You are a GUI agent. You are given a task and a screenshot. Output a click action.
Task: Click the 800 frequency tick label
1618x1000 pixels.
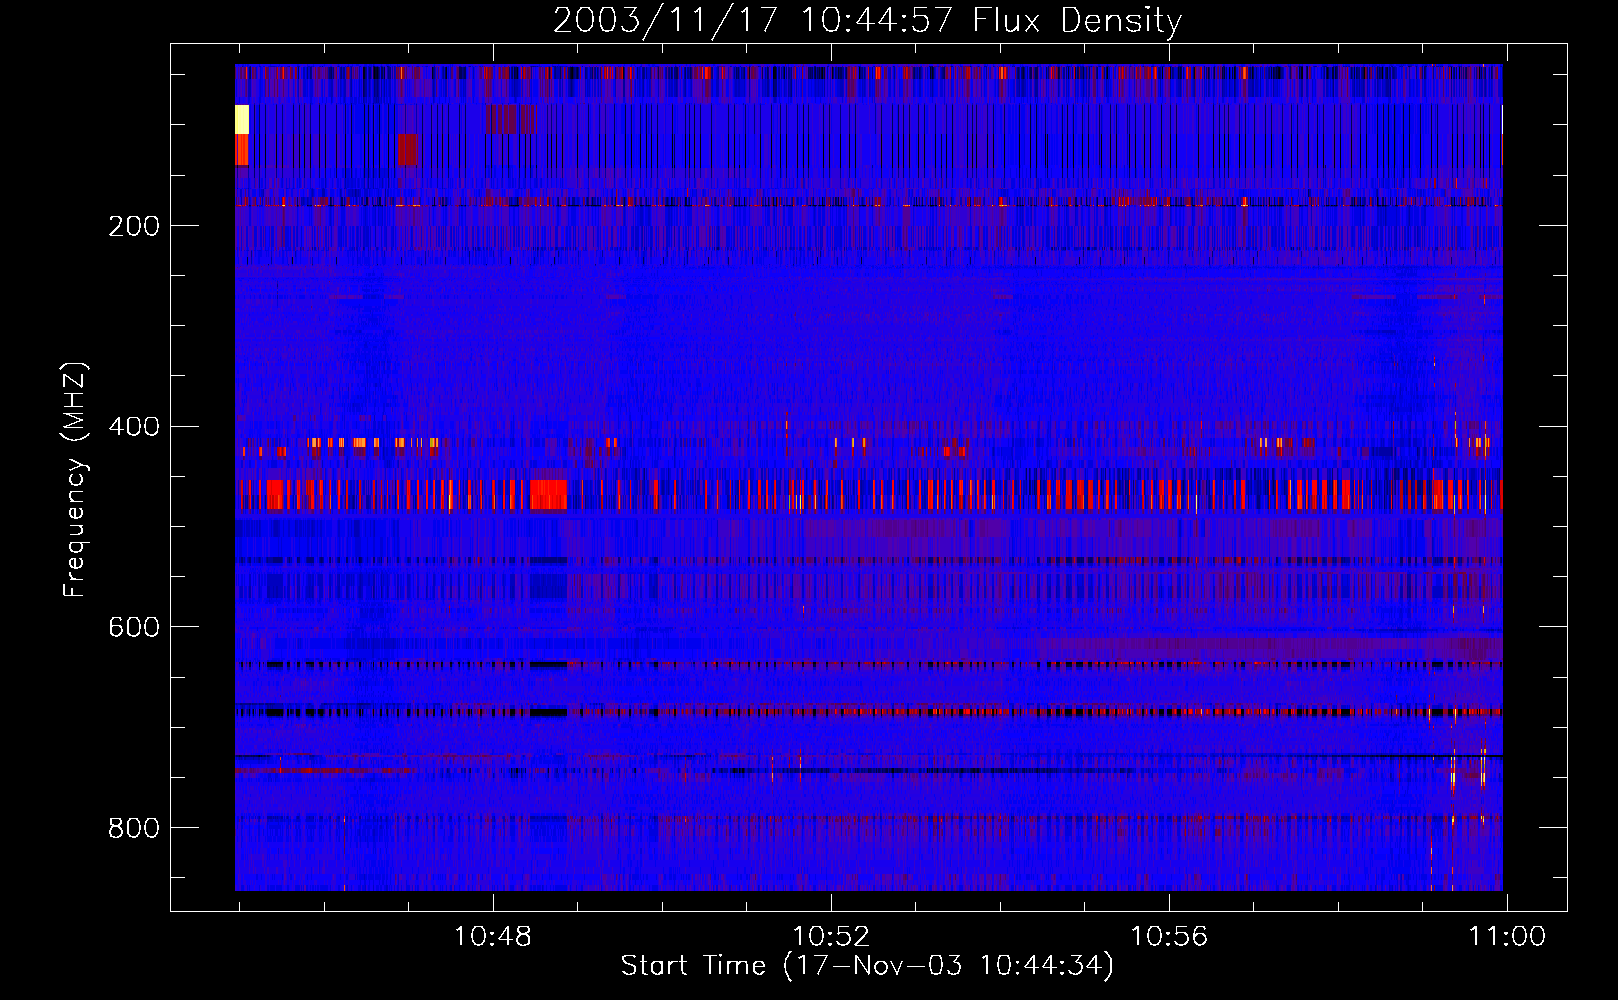pos(134,828)
